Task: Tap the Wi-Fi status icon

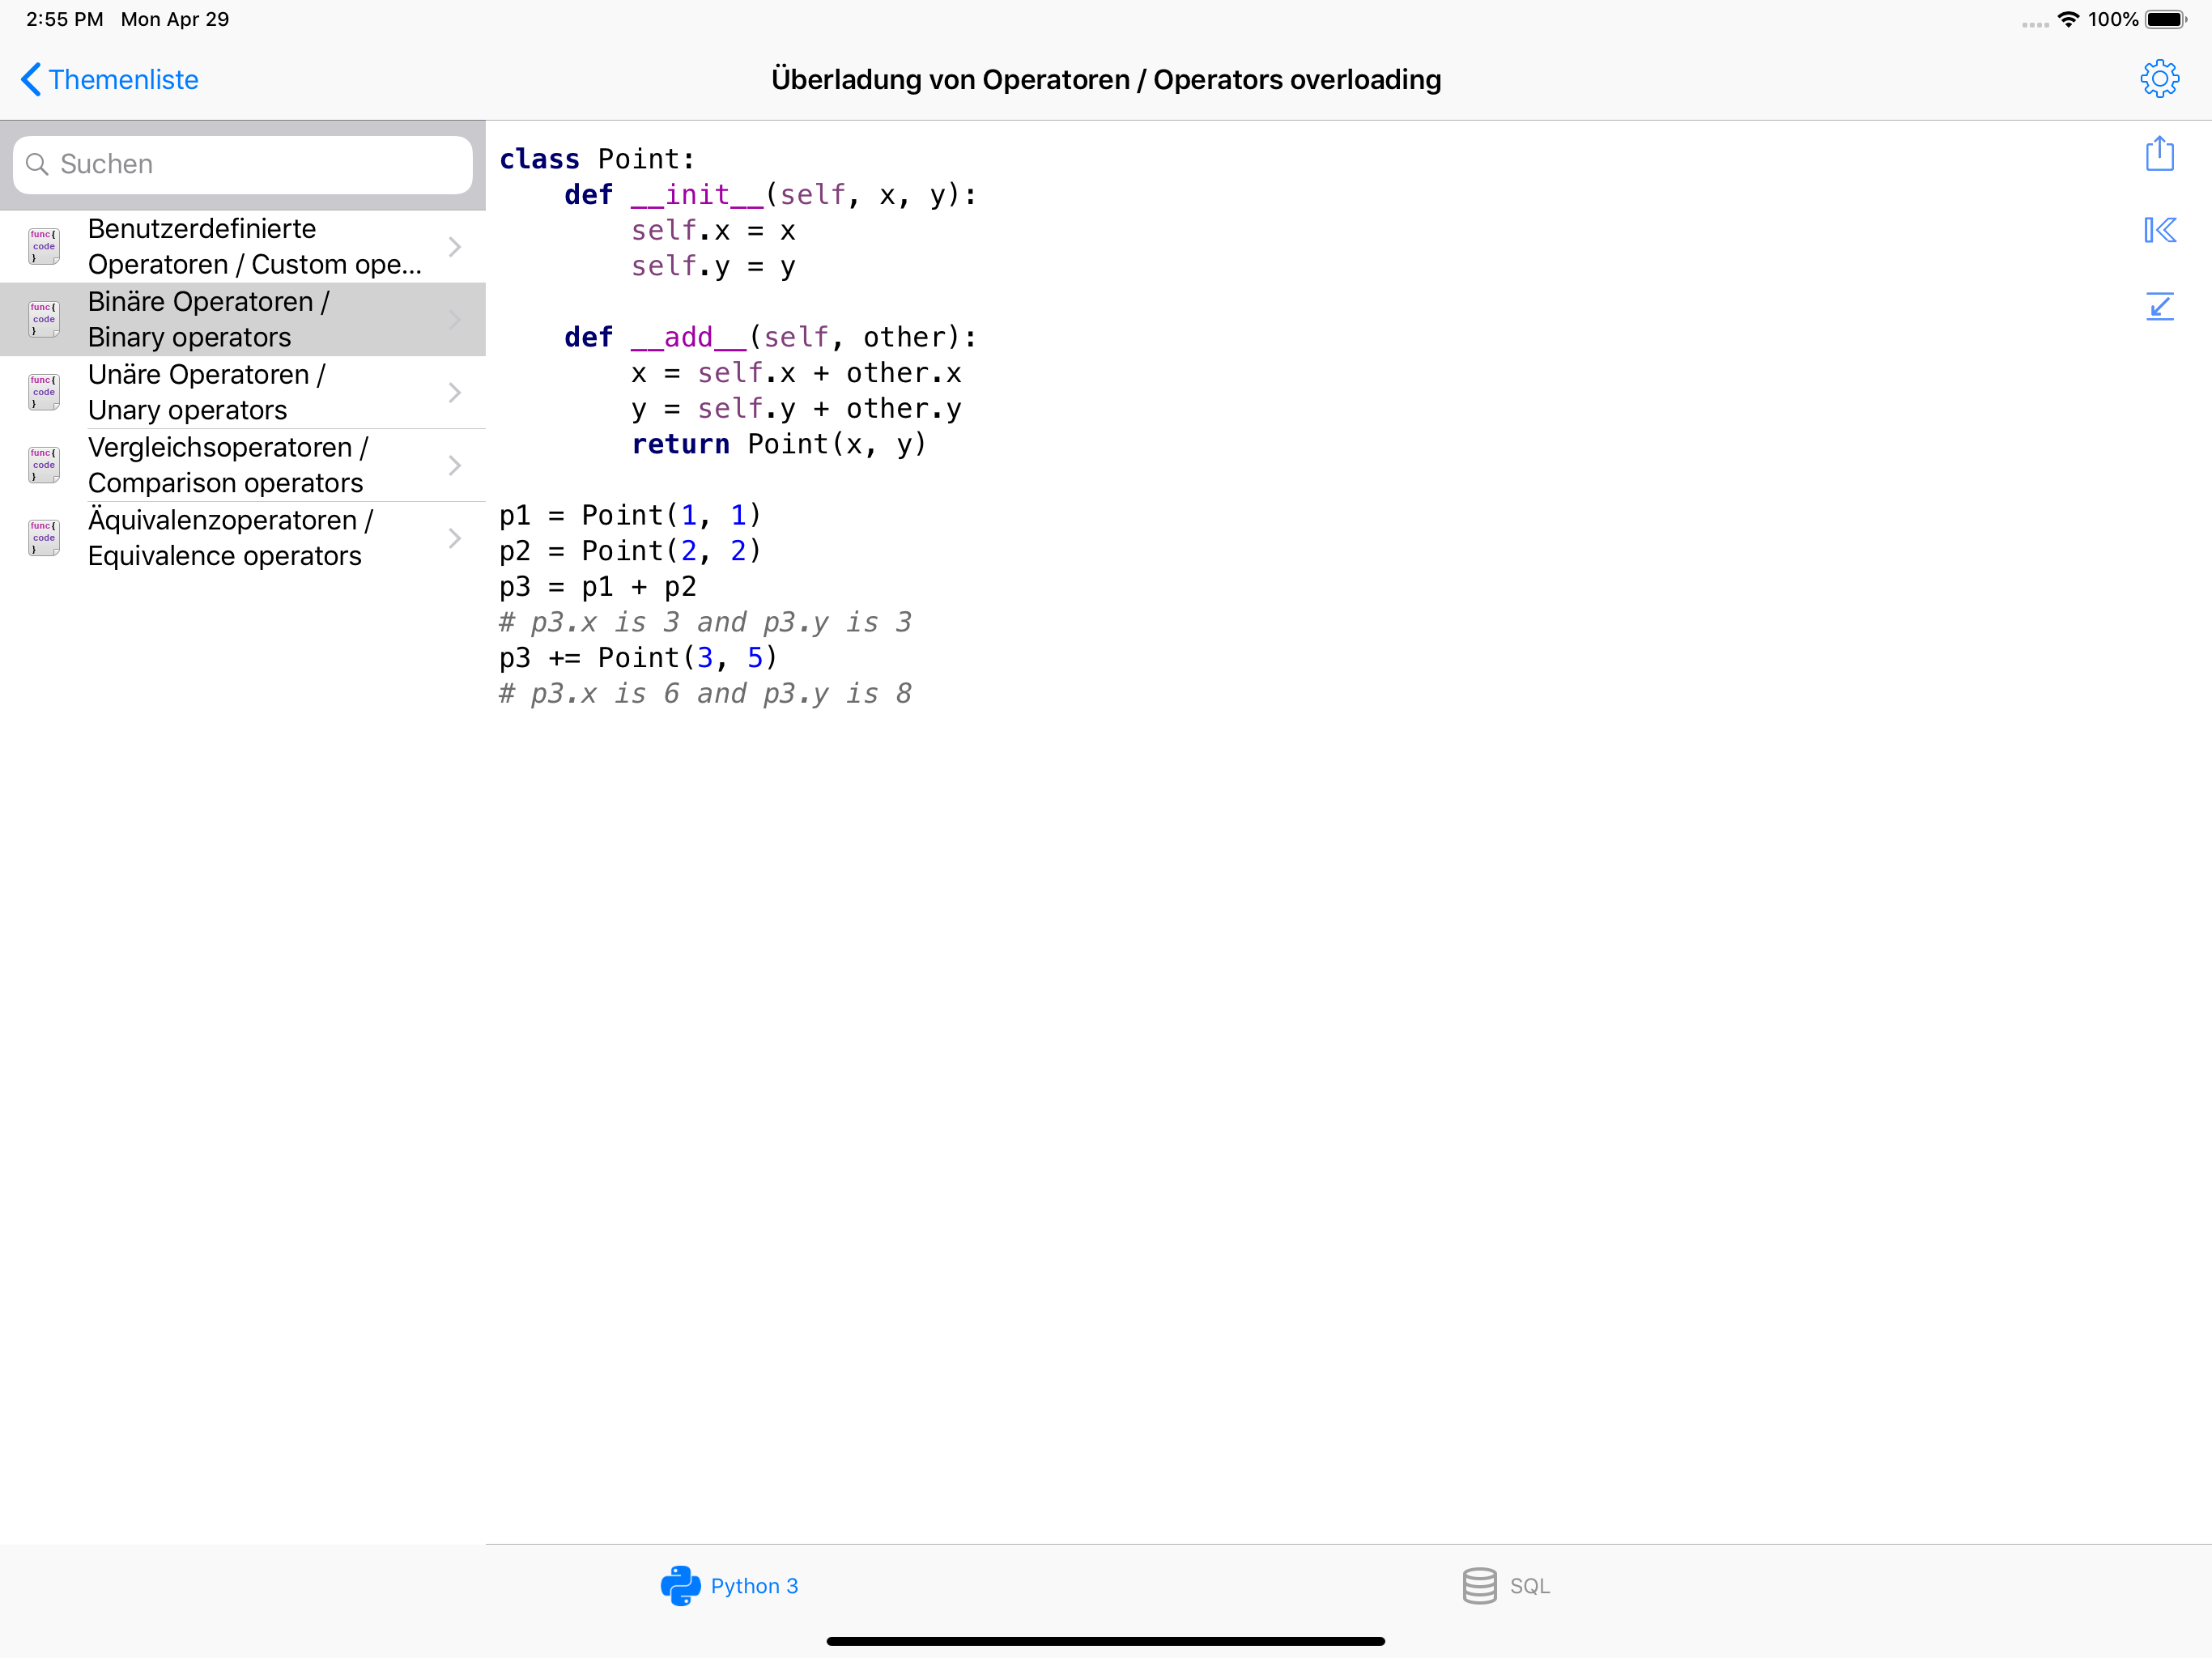Action: click(x=2068, y=18)
